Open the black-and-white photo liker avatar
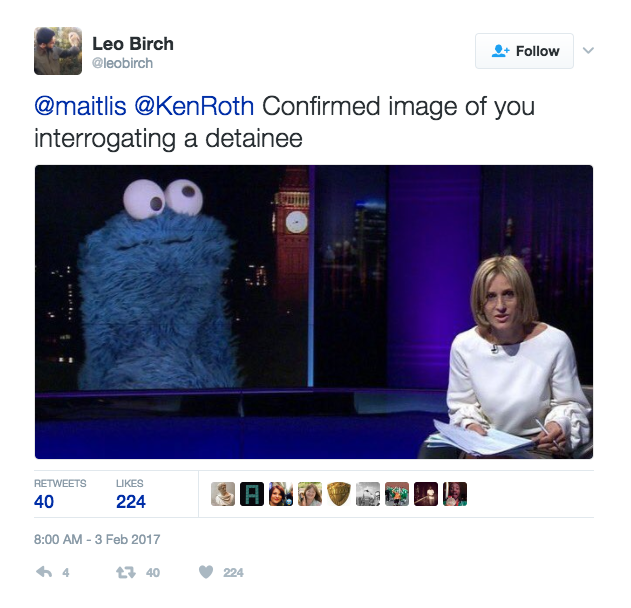The height and width of the screenshot is (608, 631). click(368, 494)
